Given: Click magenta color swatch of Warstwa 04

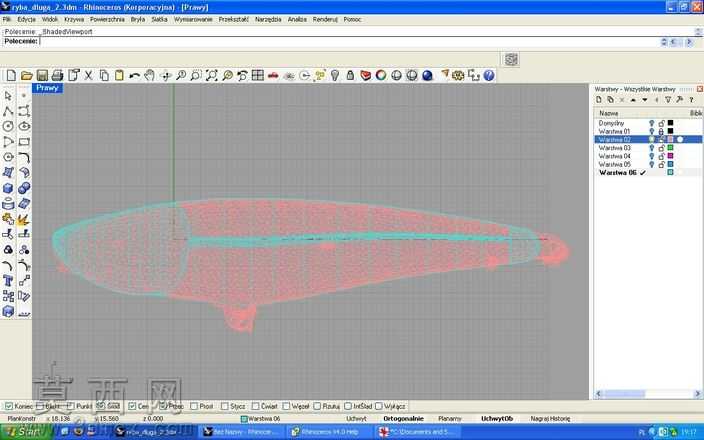Looking at the screenshot, I should pos(670,156).
